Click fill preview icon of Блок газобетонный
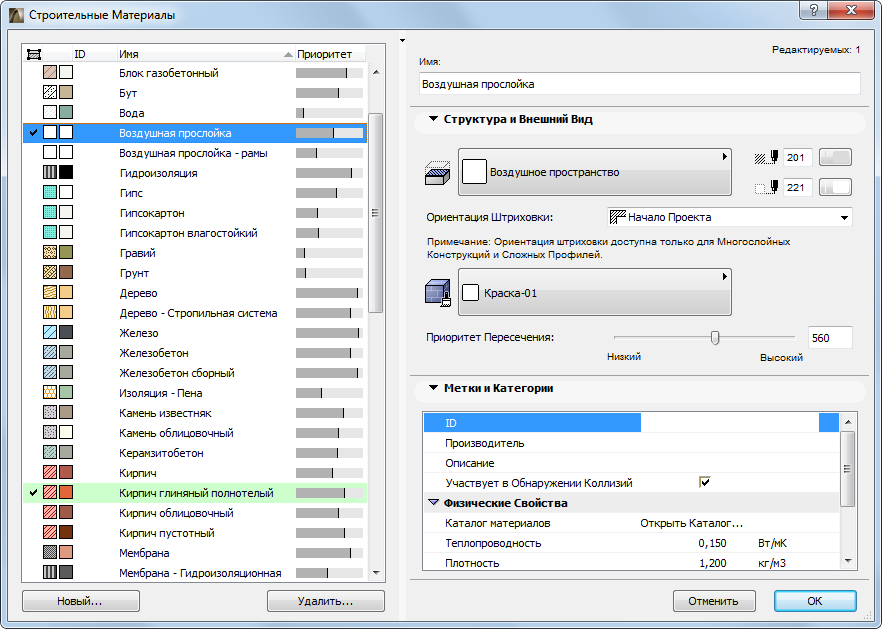 click(50, 72)
